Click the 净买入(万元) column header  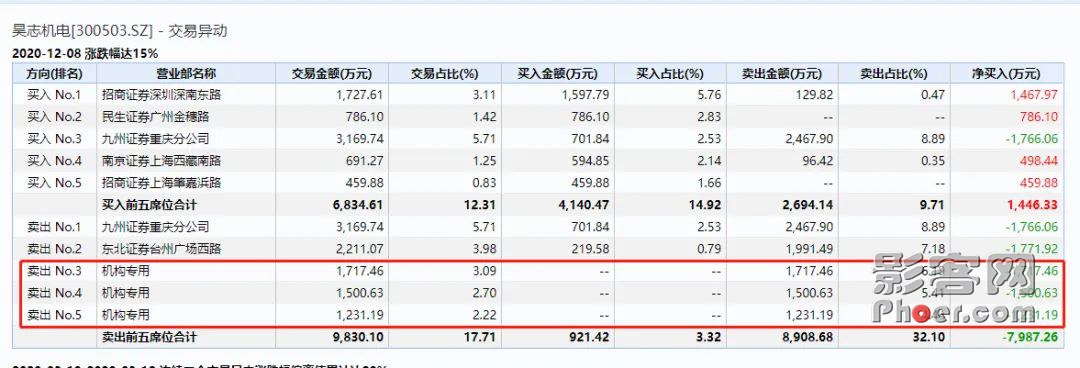point(1006,74)
